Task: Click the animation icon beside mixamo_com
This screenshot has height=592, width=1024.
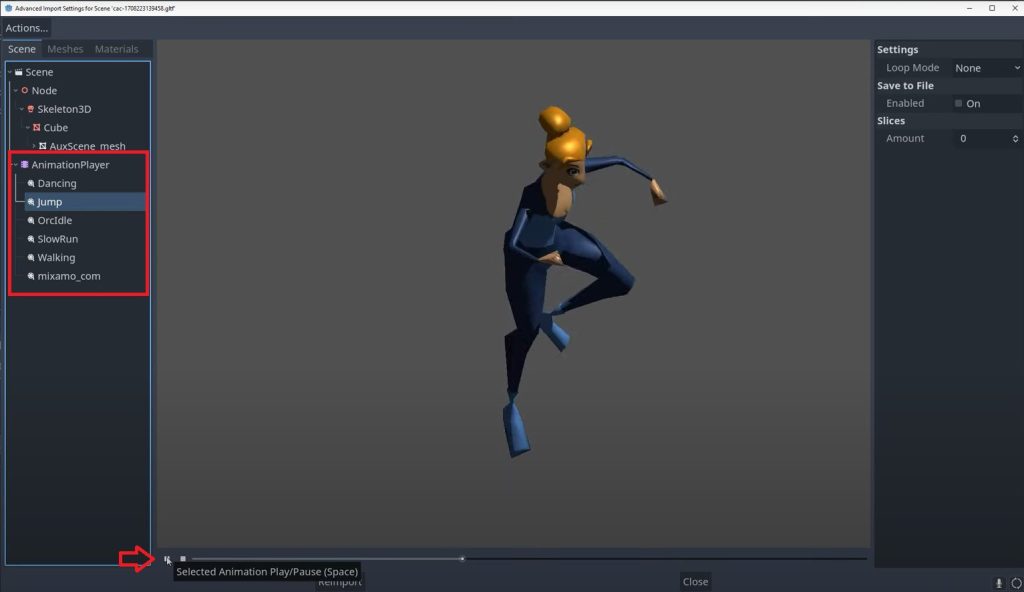Action: (31, 276)
